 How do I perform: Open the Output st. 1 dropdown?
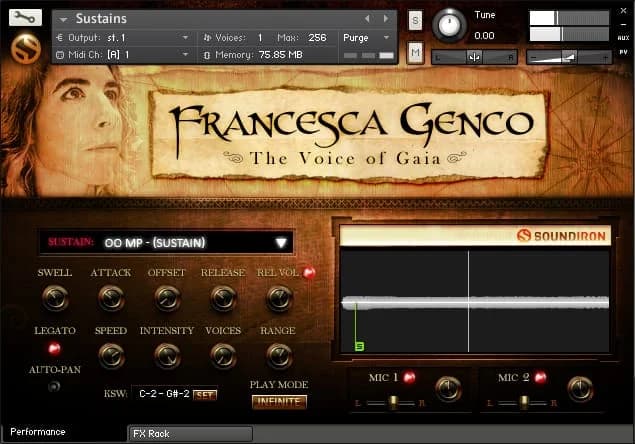click(x=185, y=38)
